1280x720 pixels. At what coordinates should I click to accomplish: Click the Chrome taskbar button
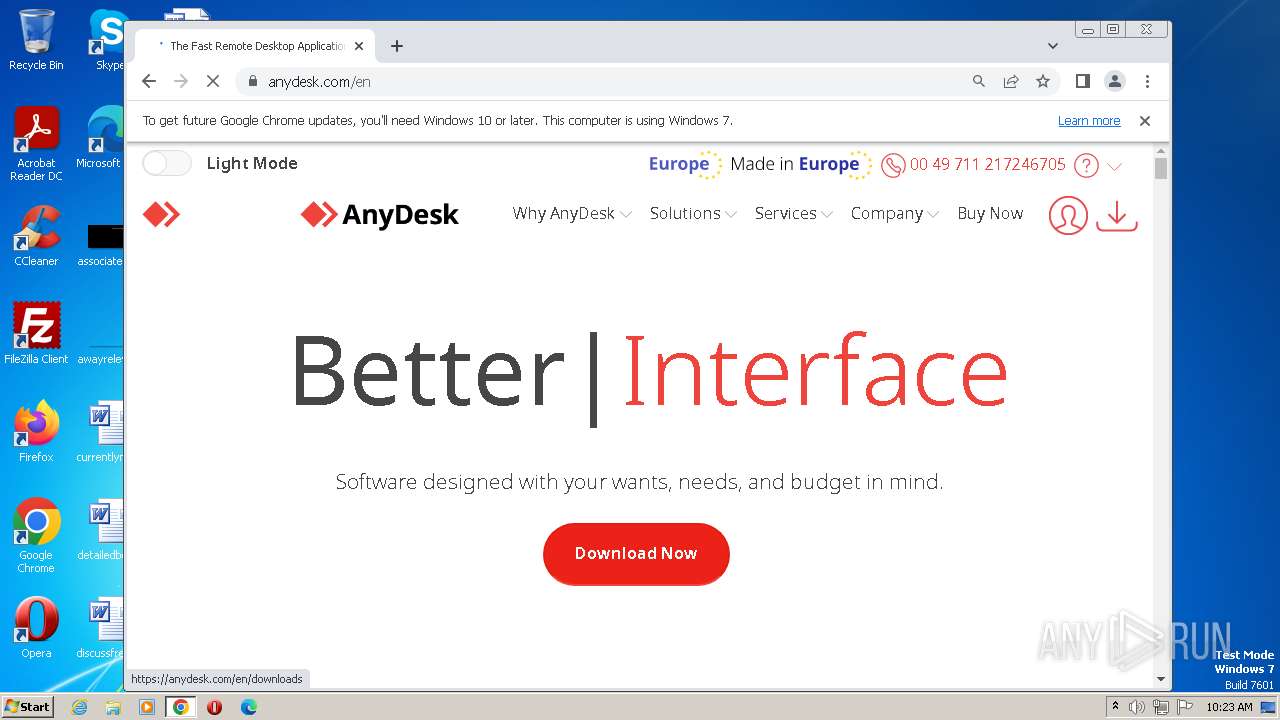pos(181,707)
